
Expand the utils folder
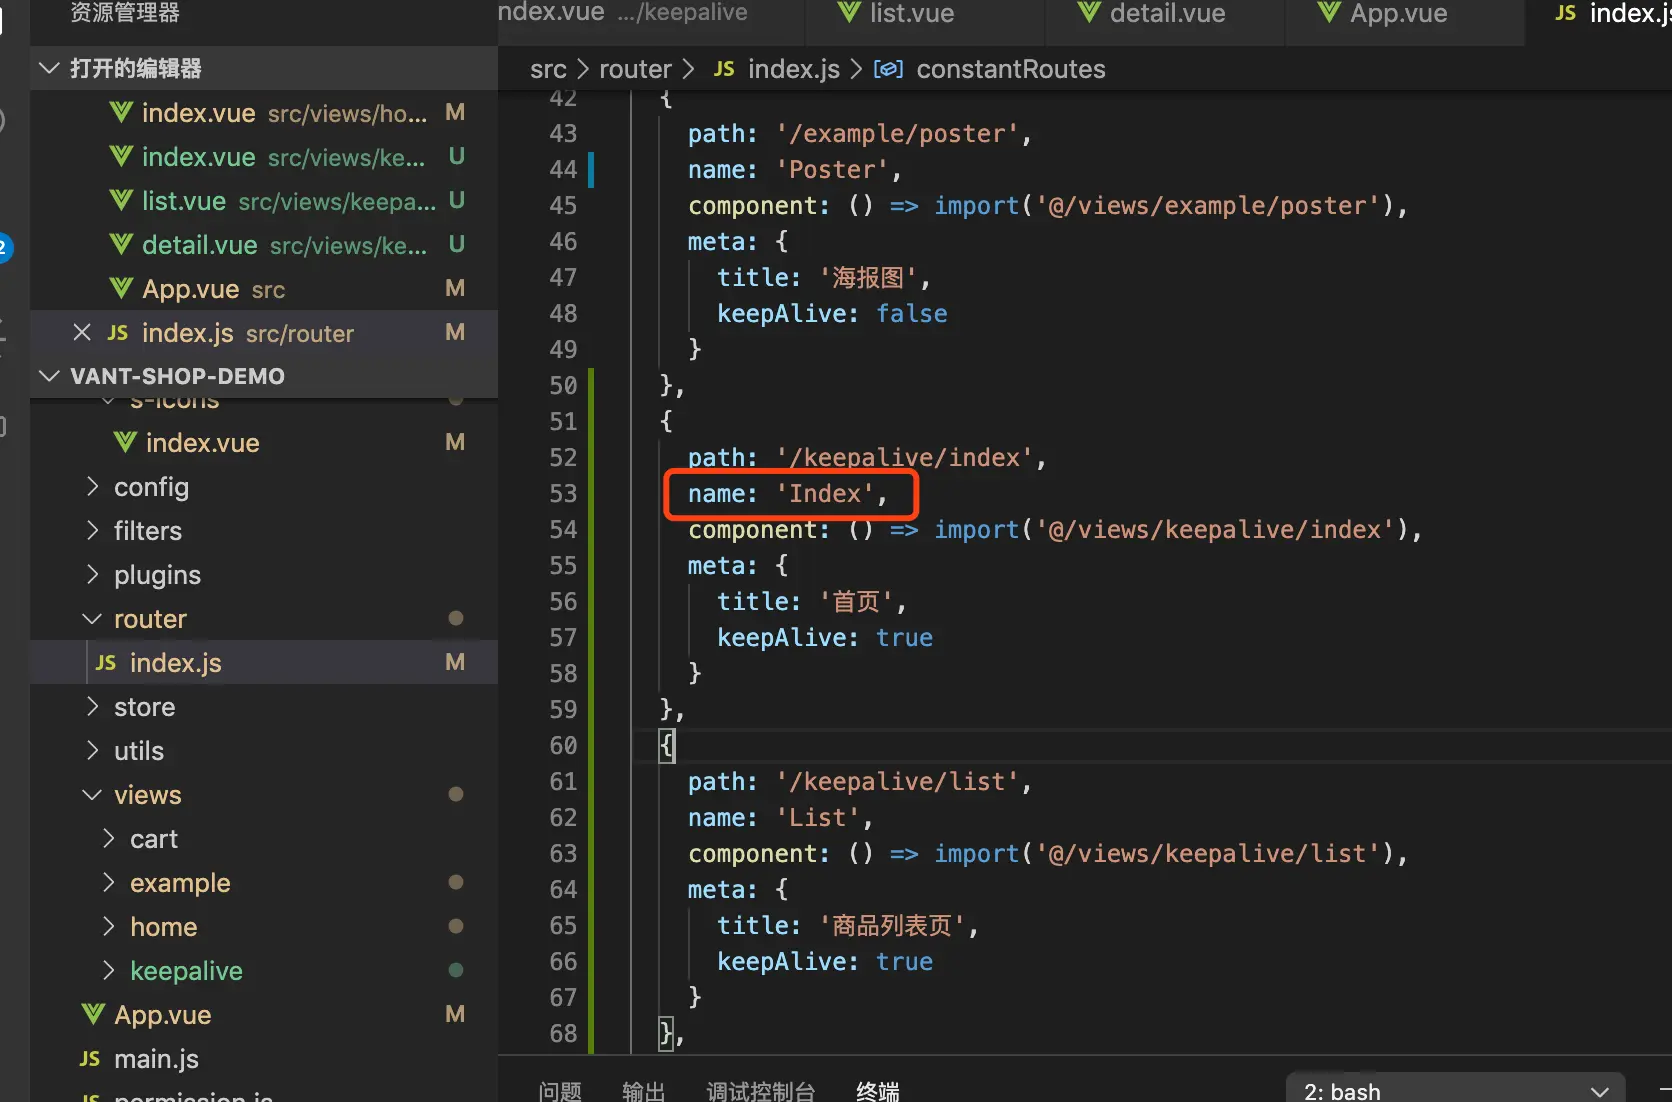click(x=93, y=750)
